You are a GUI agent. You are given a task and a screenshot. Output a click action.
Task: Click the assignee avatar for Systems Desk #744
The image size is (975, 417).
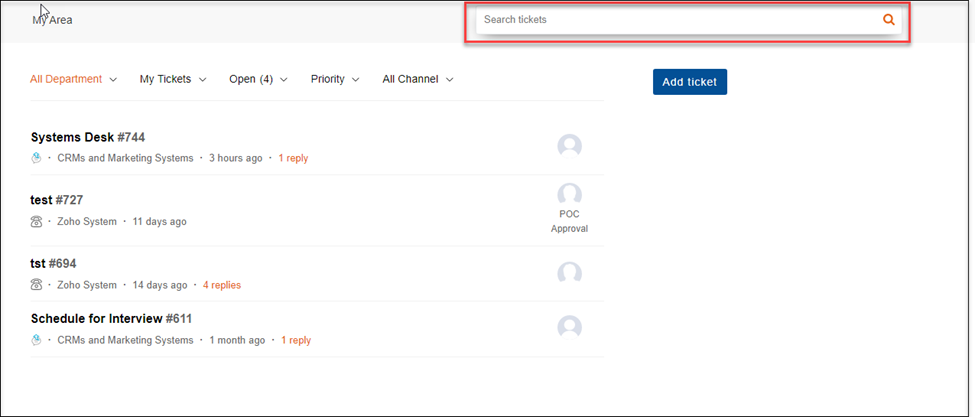pos(569,146)
